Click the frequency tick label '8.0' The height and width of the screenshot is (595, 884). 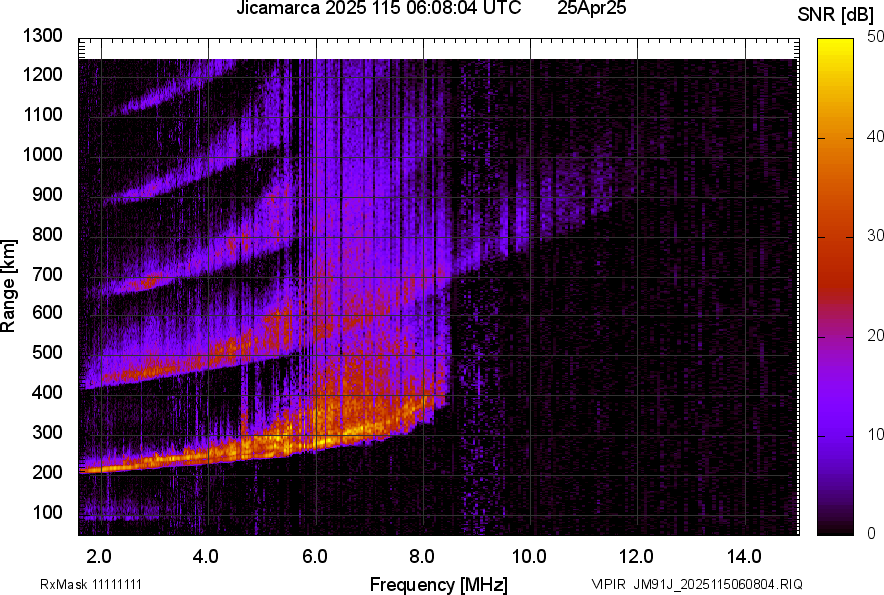click(x=421, y=557)
